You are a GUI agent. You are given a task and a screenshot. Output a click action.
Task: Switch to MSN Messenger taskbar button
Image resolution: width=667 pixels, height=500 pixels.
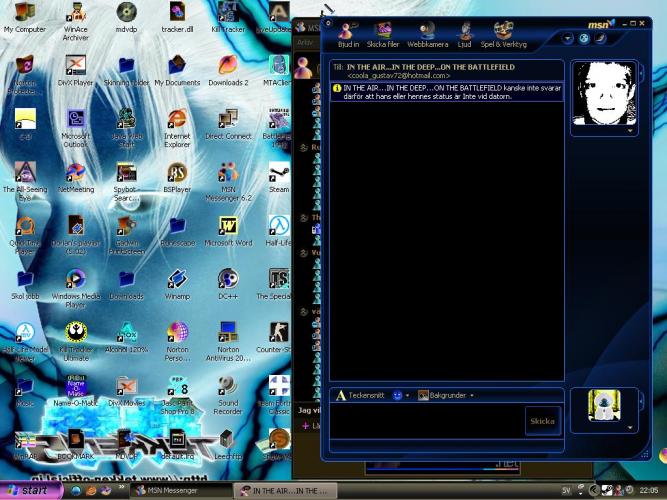[x=180, y=491]
